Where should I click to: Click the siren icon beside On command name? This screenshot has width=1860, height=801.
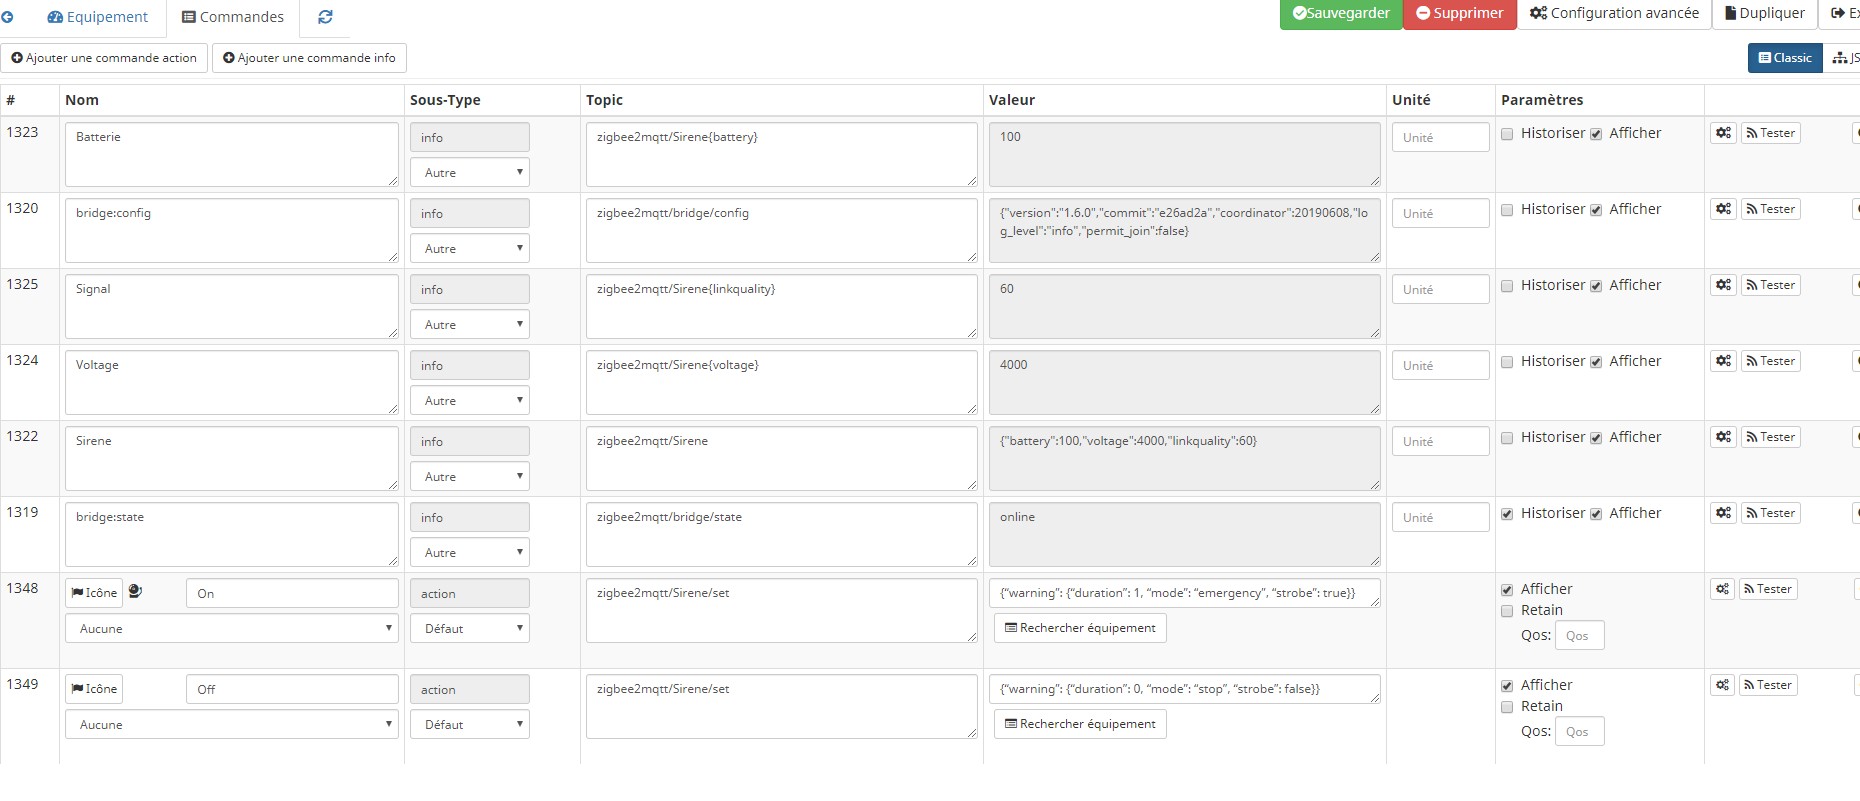tap(135, 591)
